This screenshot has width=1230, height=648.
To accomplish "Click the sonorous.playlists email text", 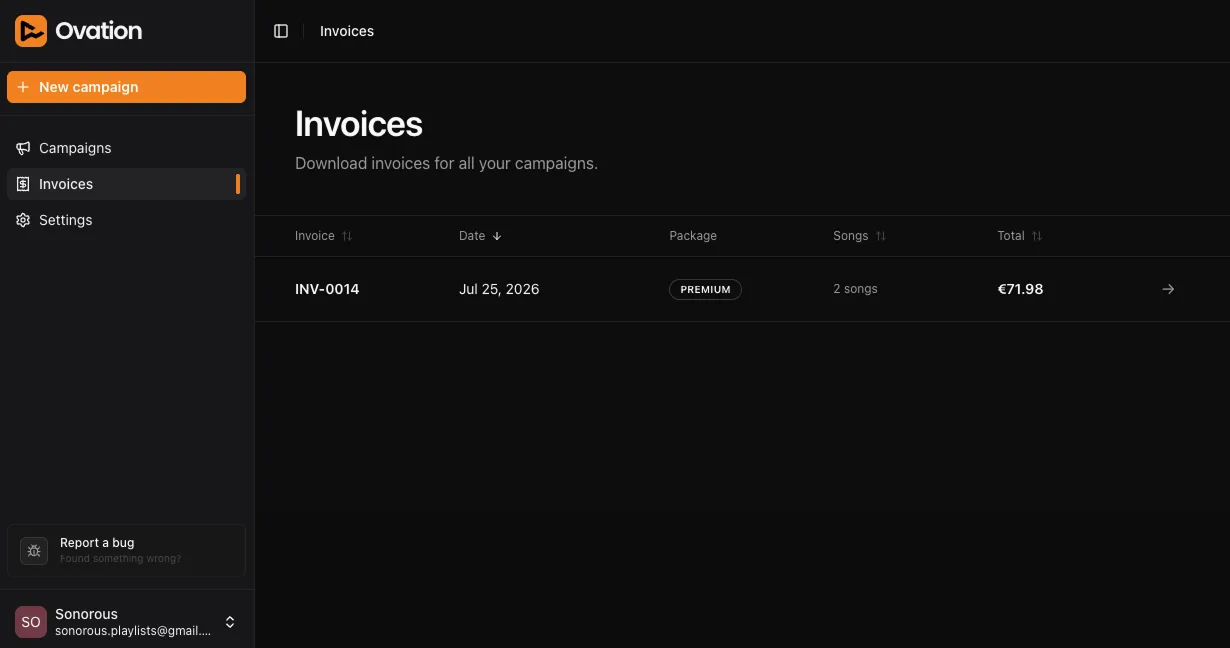I will click(133, 631).
